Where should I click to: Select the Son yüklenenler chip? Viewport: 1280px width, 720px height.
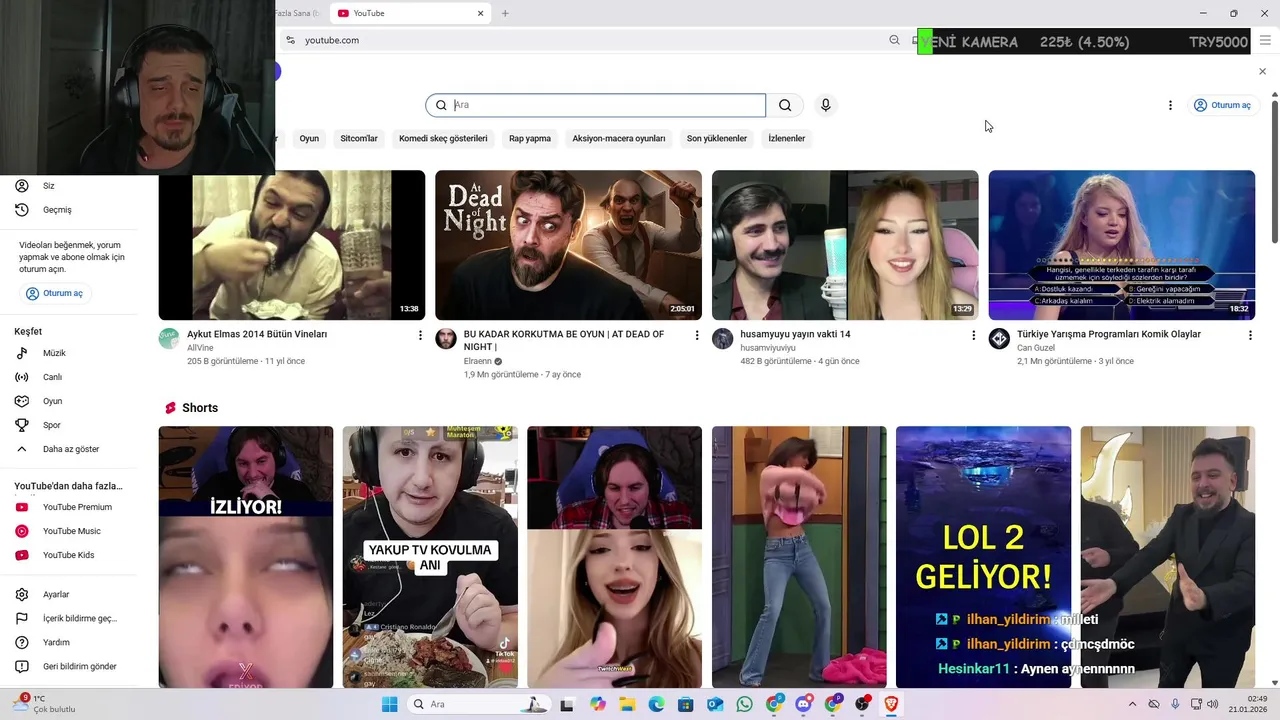coord(717,139)
